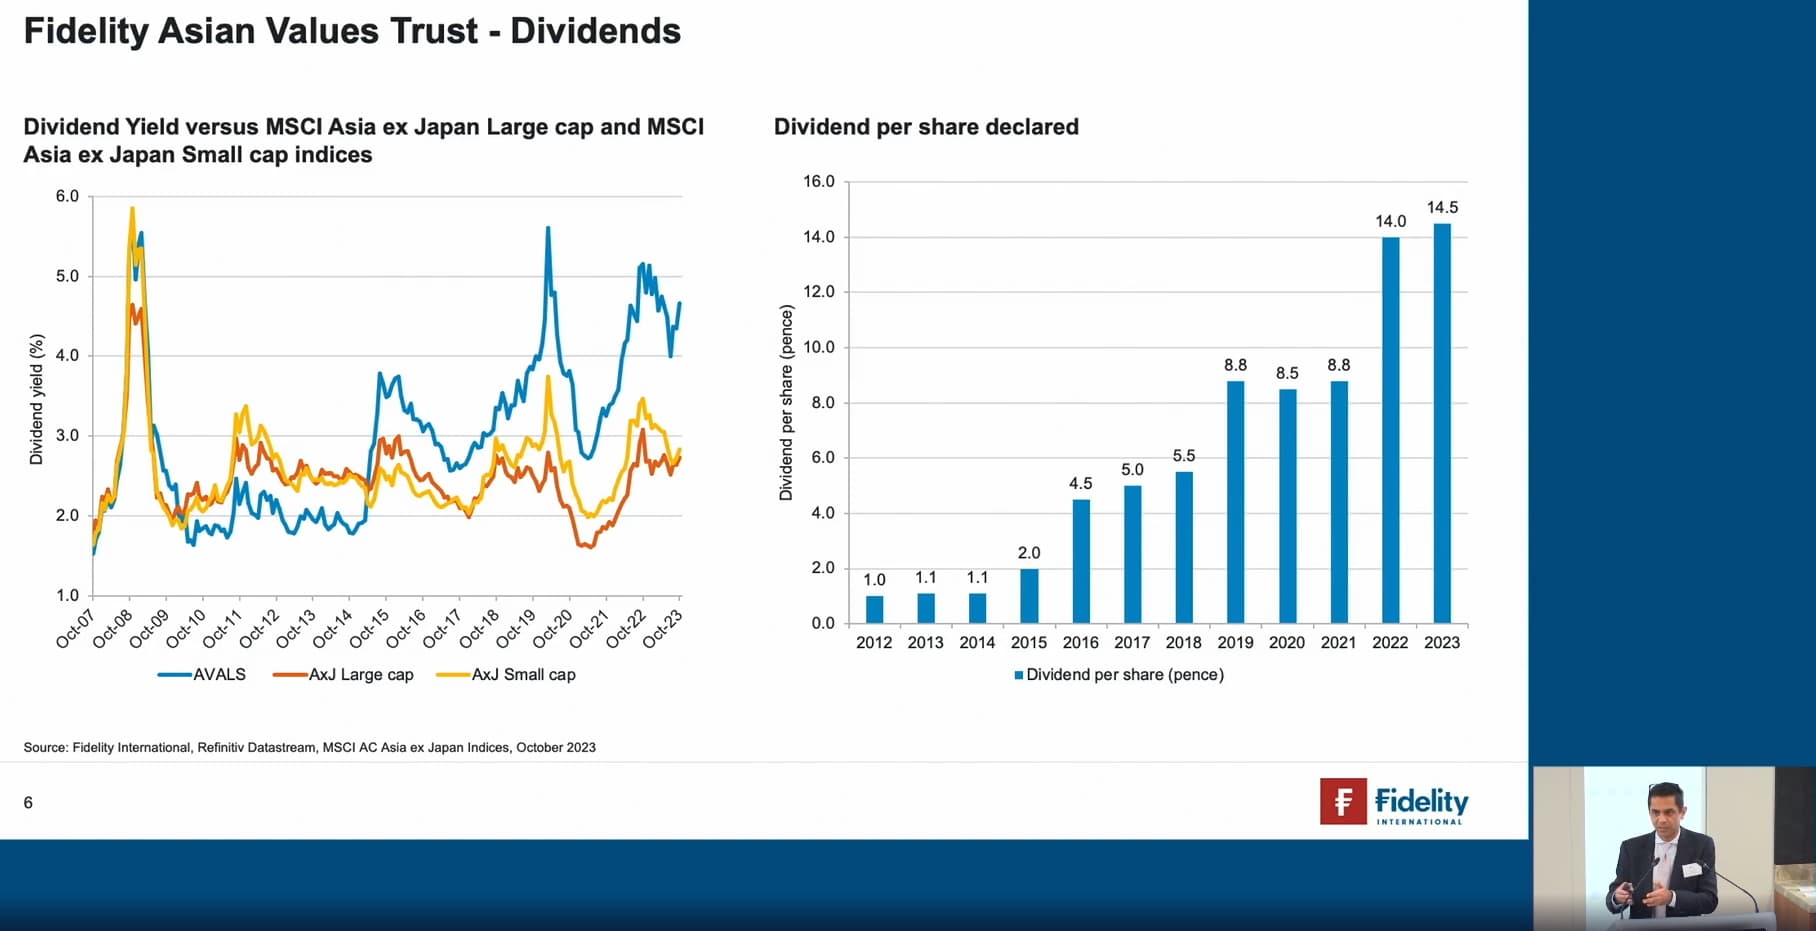
Task: Click the 'Dividend per share (pence)' vertical axis title
Action: point(786,403)
